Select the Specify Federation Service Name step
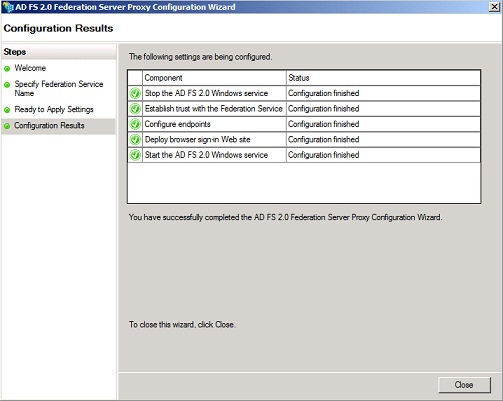The image size is (503, 401). coord(59,88)
